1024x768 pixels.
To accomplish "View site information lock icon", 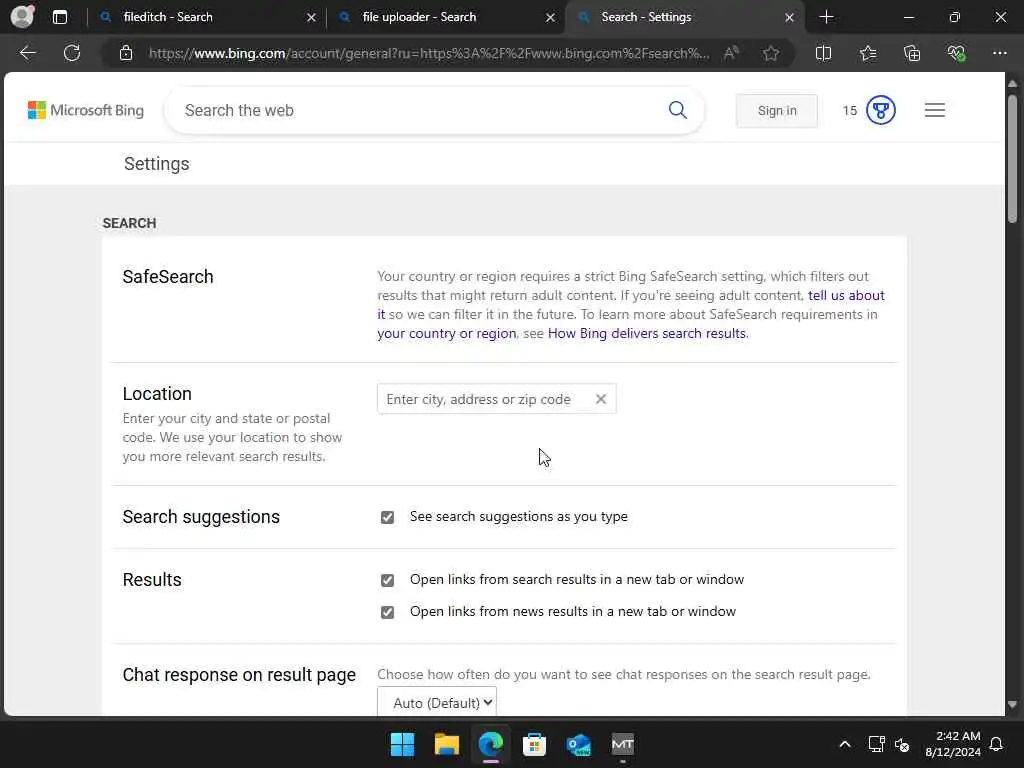I will point(126,53).
